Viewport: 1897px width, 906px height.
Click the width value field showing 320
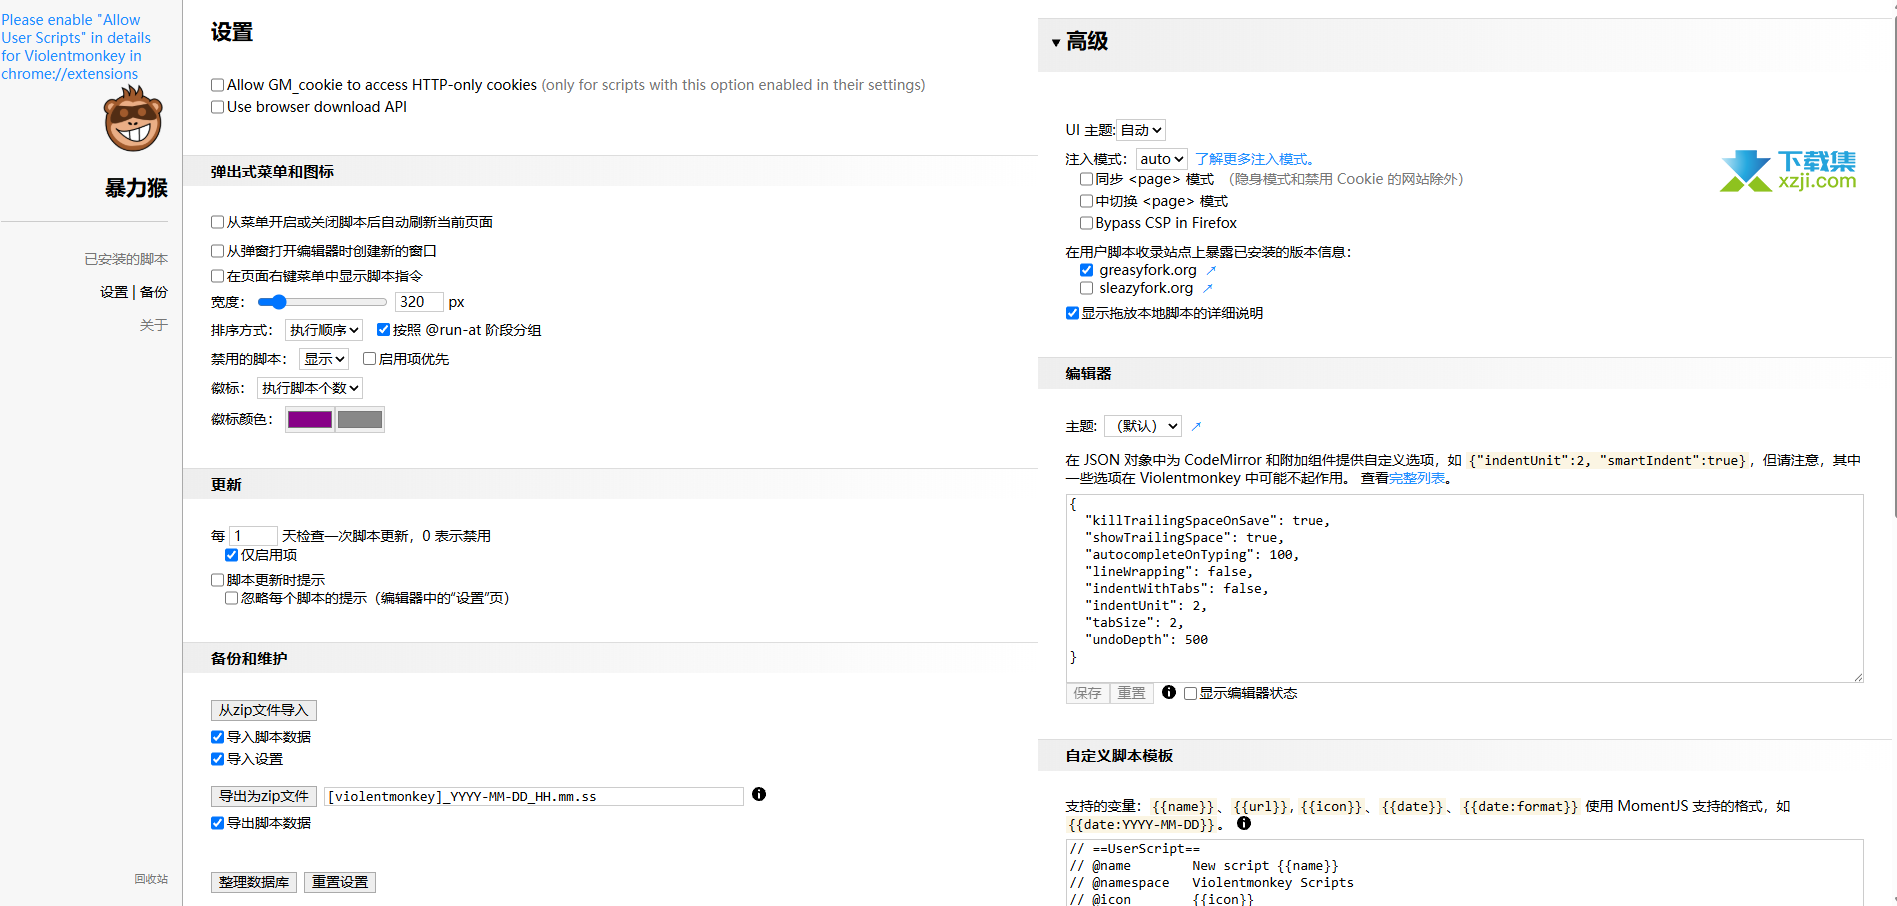pyautogui.click(x=419, y=302)
